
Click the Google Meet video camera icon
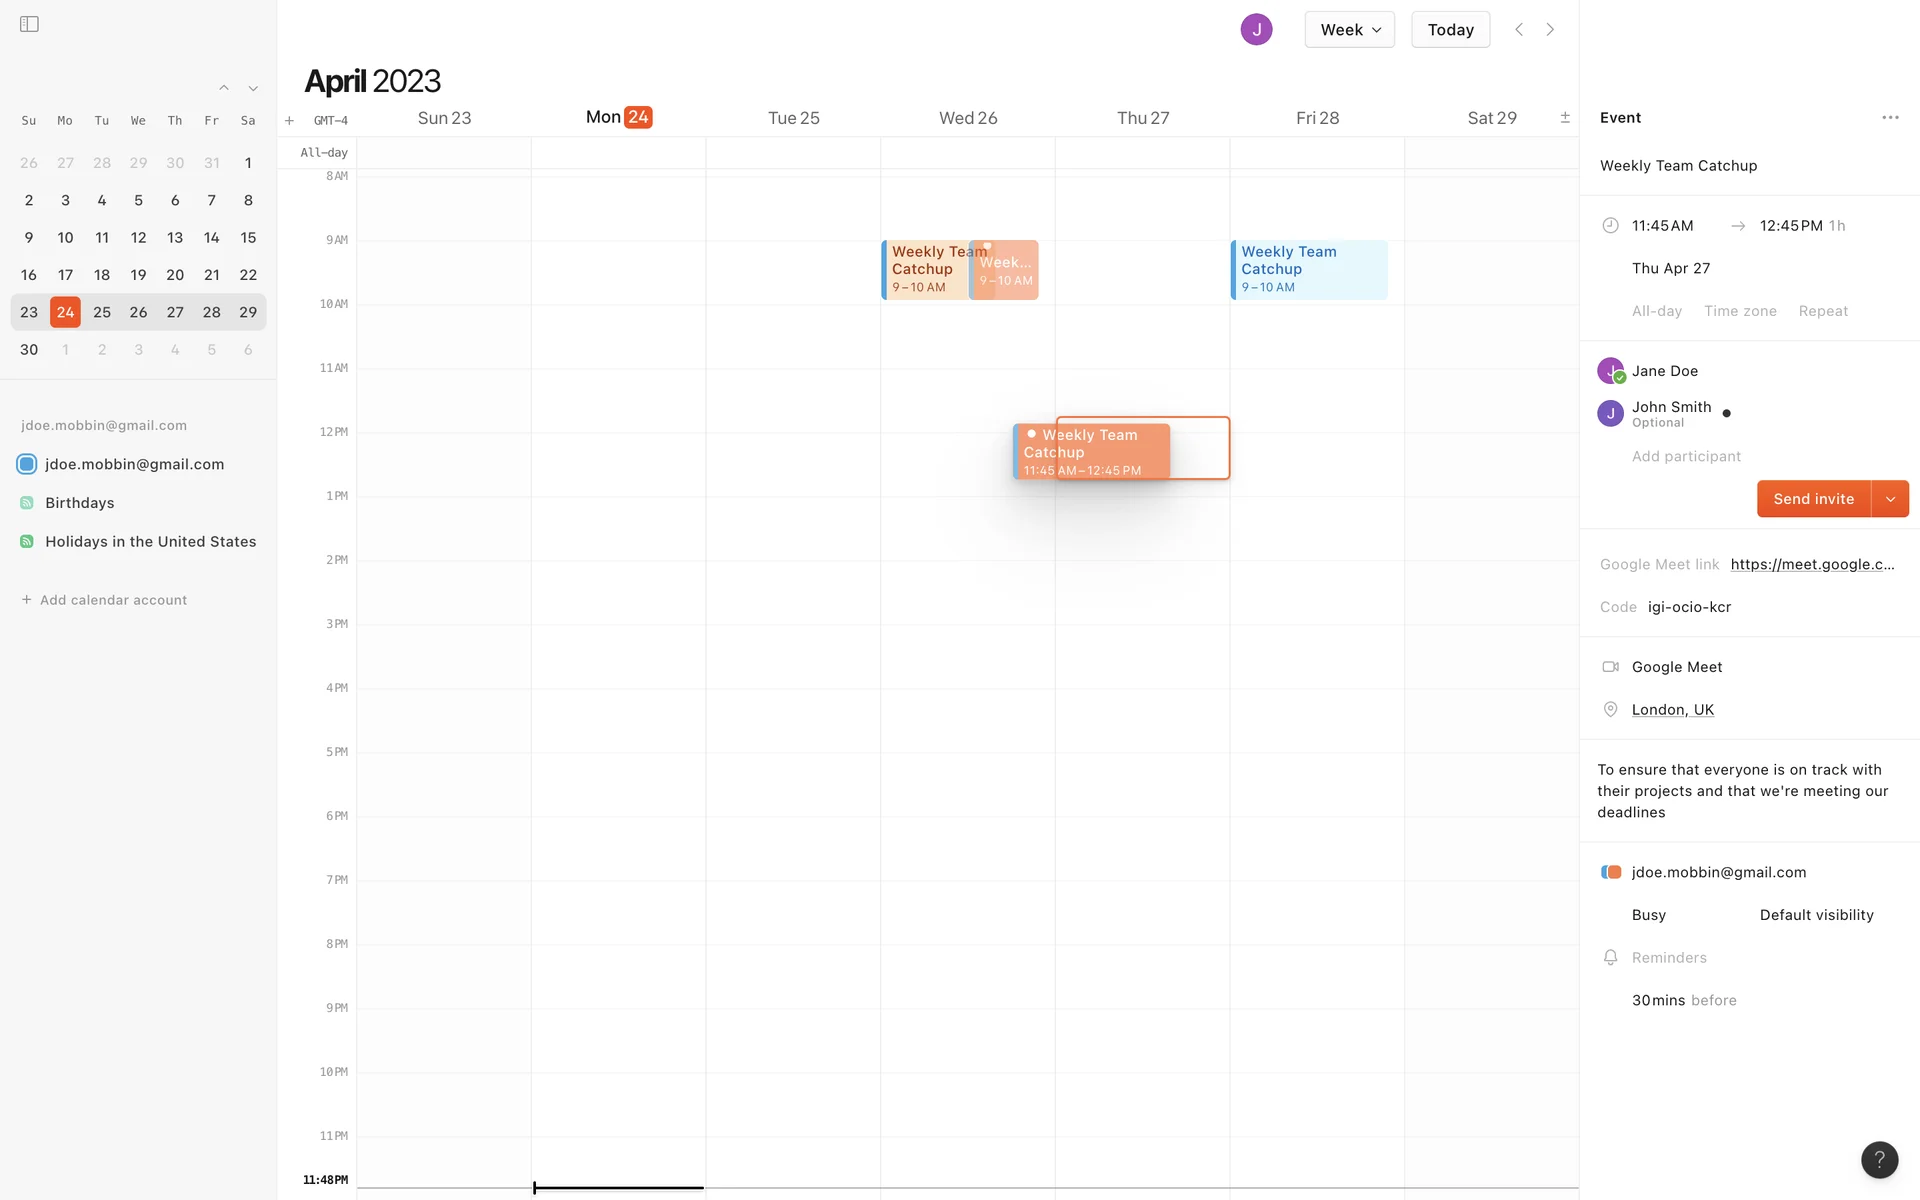(x=1610, y=667)
